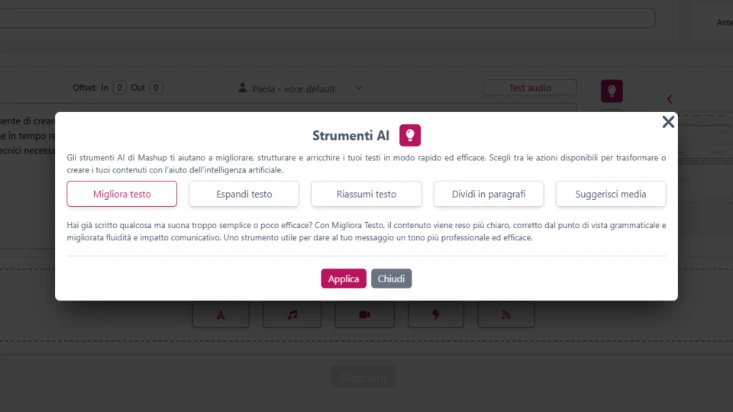Image resolution: width=733 pixels, height=412 pixels.
Task: Choose the Riassumi testo option
Action: [366, 194]
